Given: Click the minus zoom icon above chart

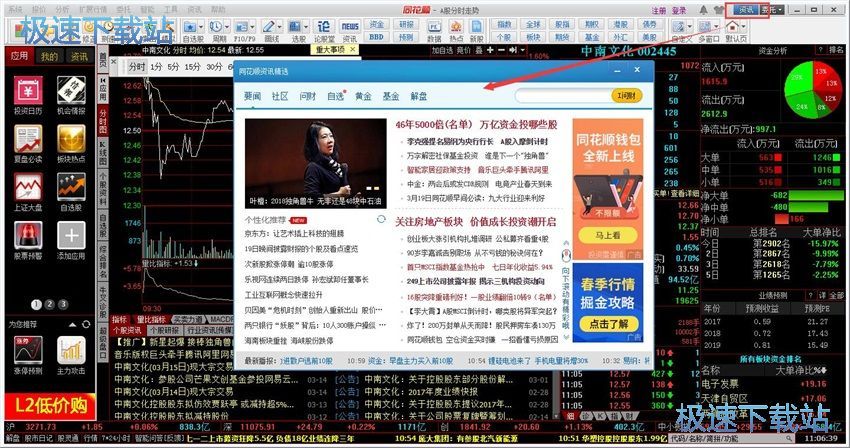Looking at the screenshot, I should click(x=501, y=50).
